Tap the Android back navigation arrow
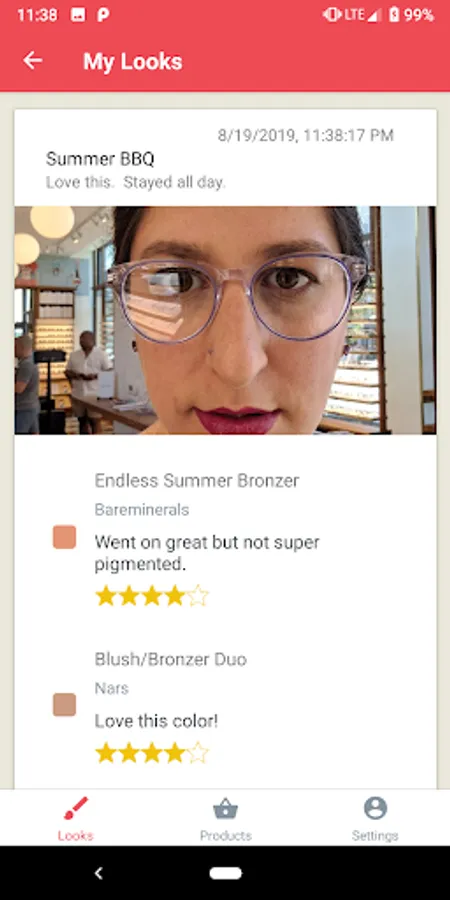Screen dimensions: 450x900 click(98, 873)
